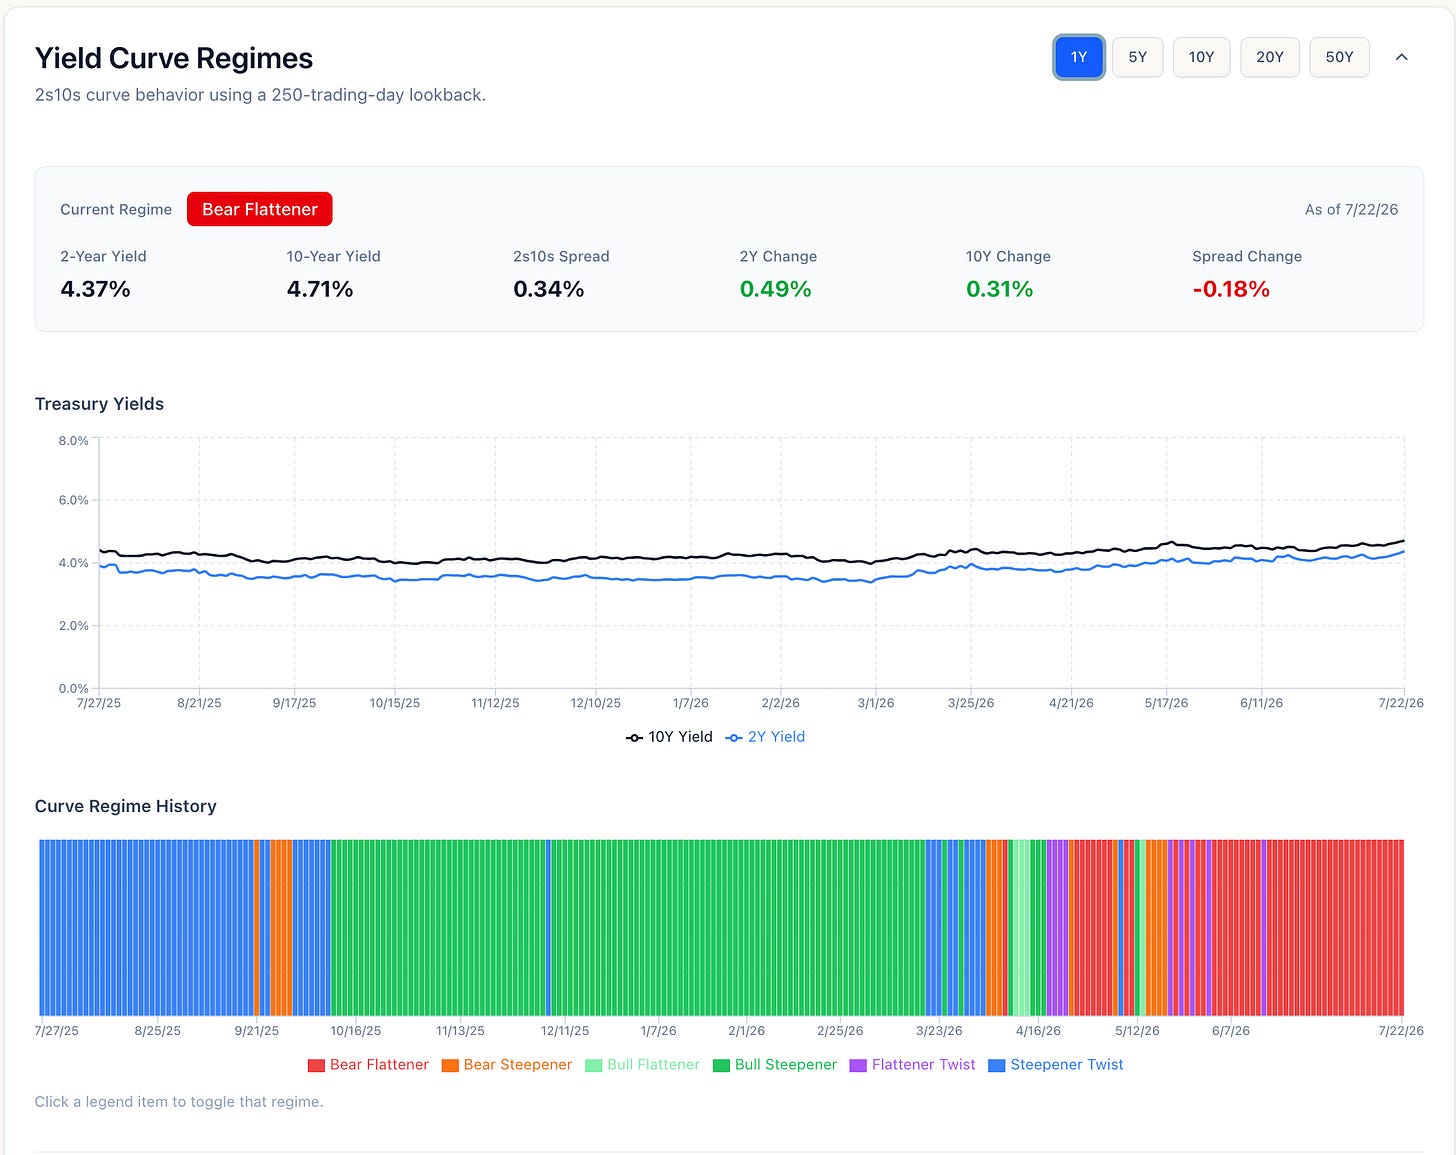Click the 10Y Yield legend marker icon
1456x1155 pixels.
(634, 738)
